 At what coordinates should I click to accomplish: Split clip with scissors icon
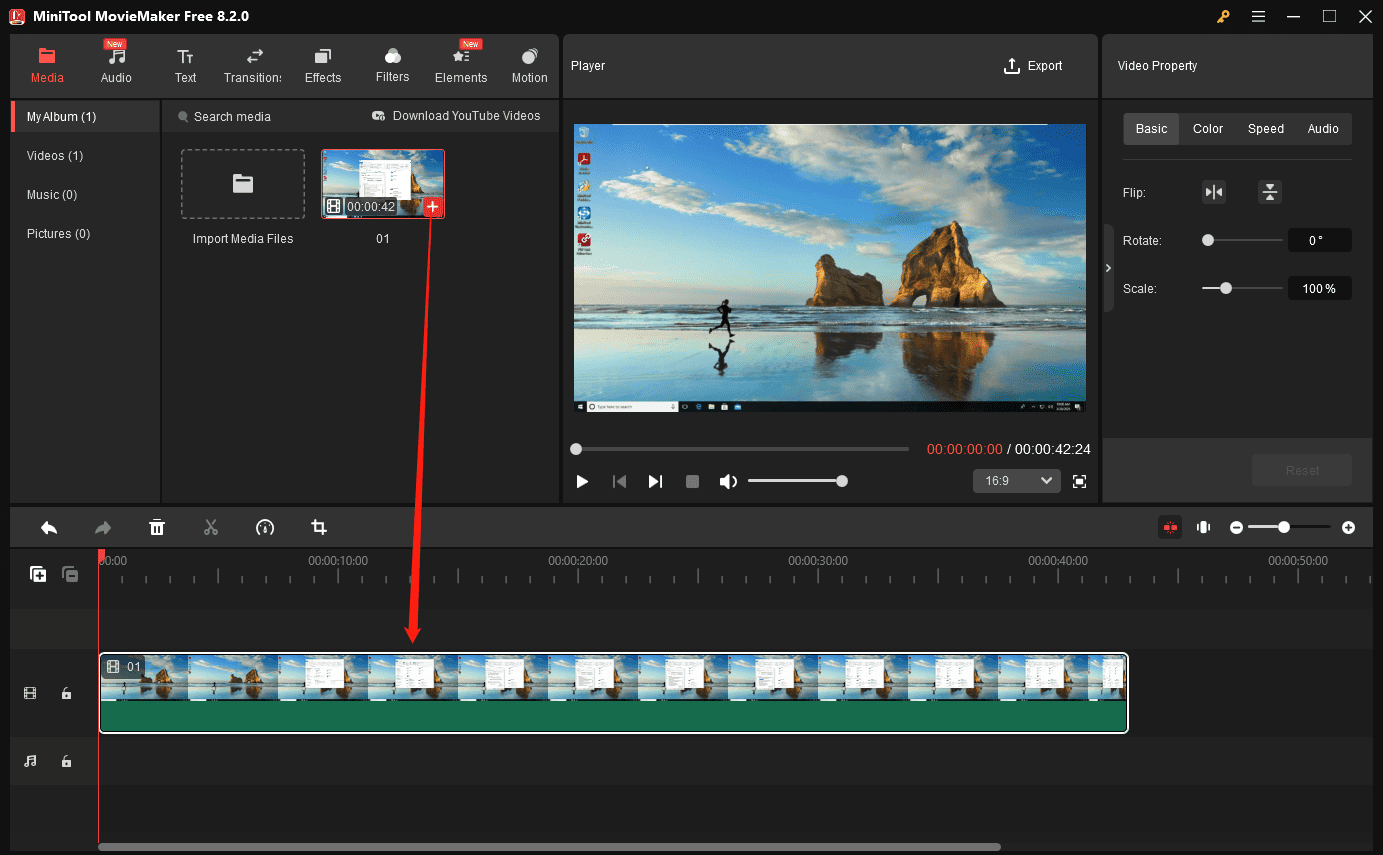click(211, 527)
